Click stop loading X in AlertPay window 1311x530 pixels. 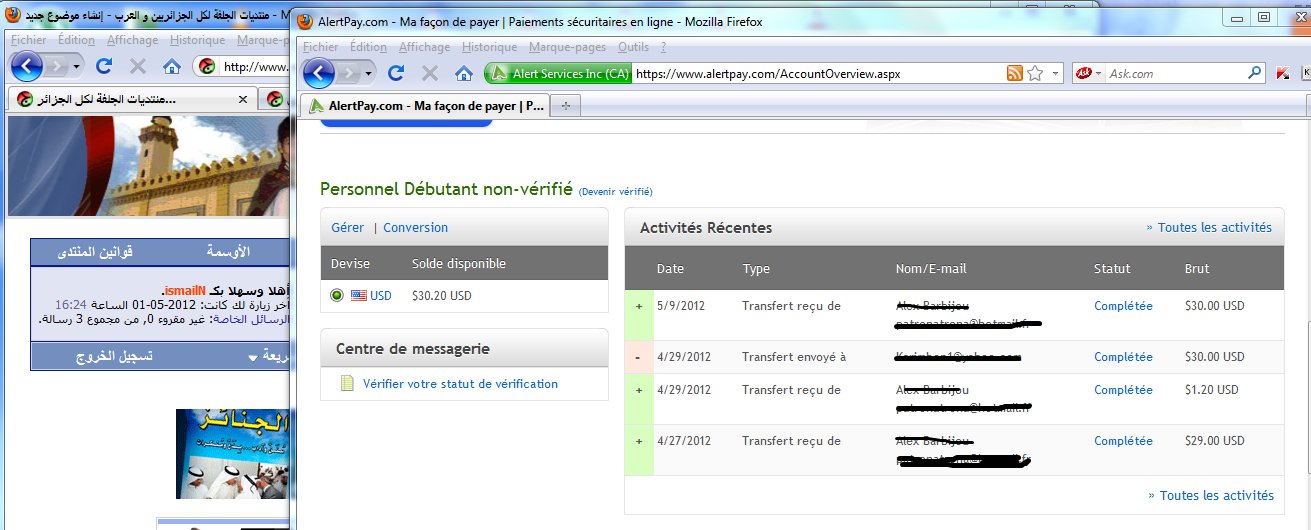coord(430,73)
